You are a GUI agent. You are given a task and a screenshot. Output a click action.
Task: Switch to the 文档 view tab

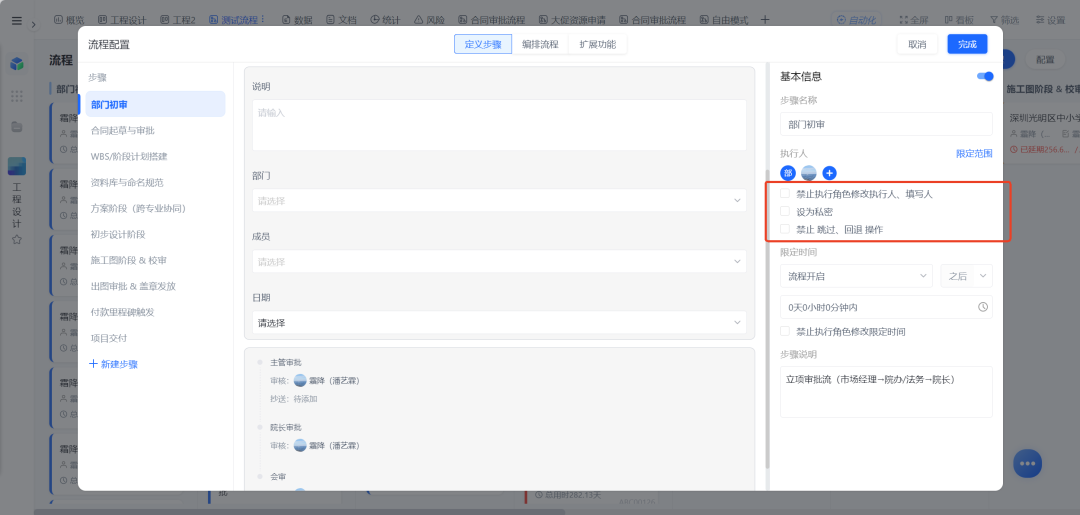(342, 20)
